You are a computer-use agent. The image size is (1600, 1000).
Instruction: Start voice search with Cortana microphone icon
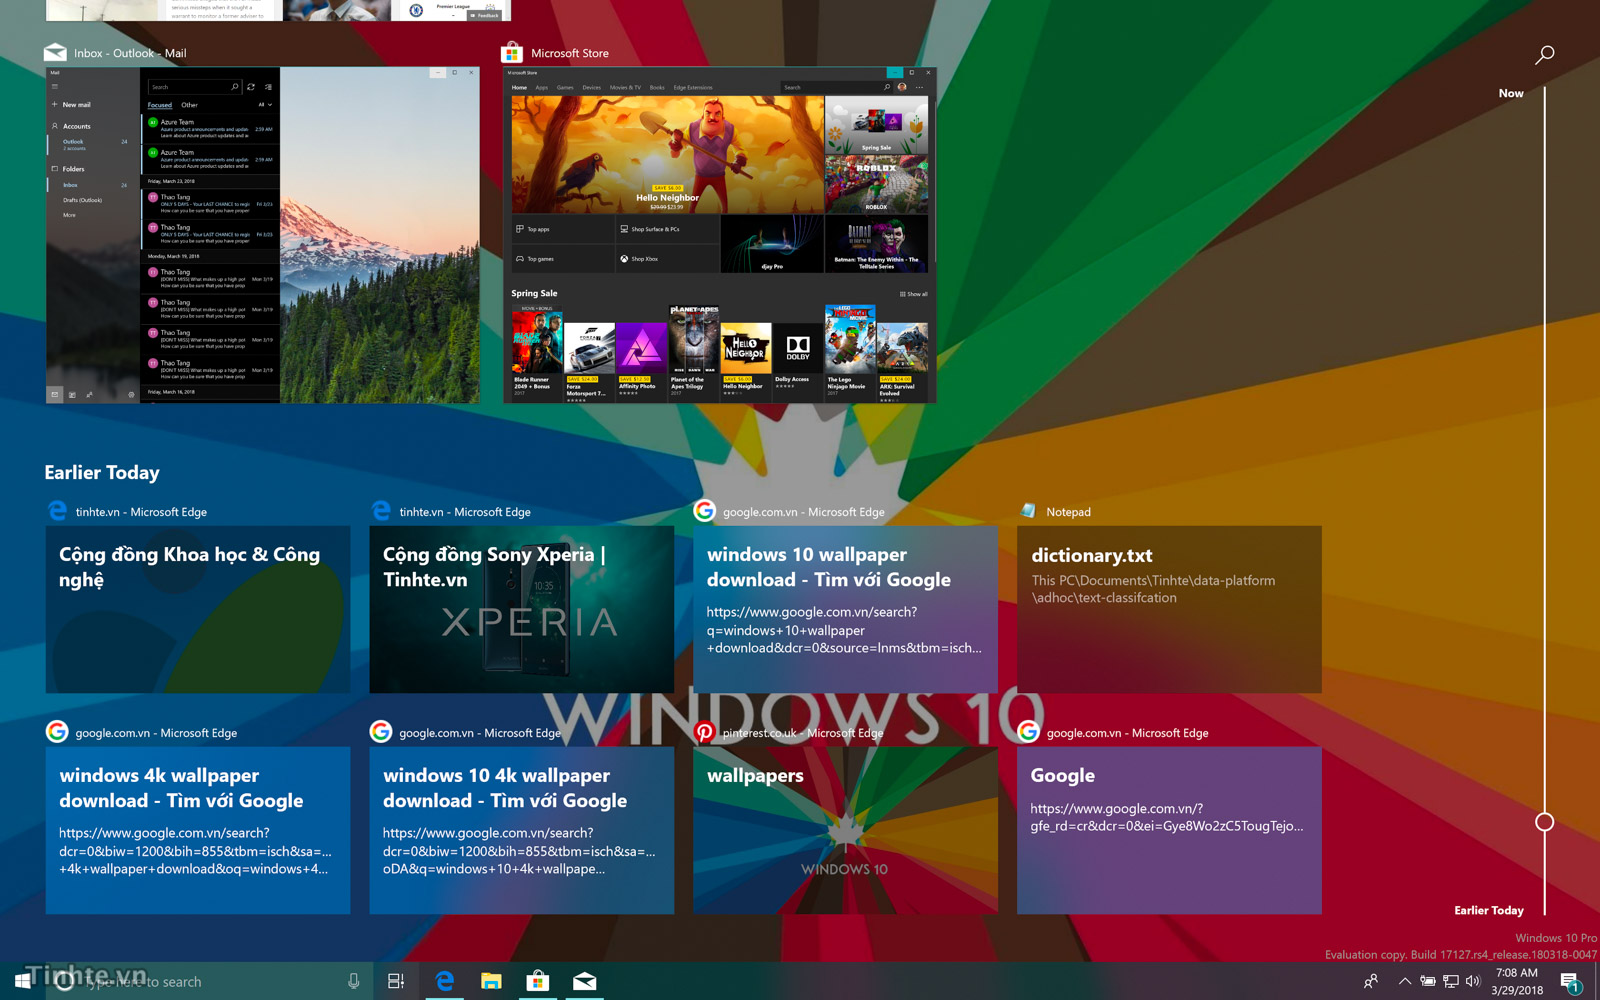click(354, 981)
